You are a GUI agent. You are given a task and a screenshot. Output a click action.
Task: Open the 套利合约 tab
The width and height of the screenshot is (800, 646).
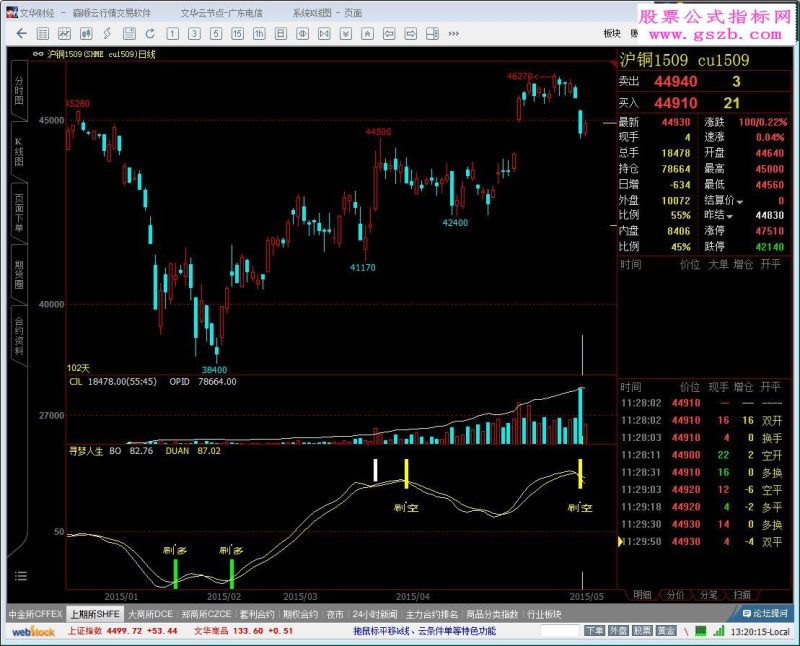pyautogui.click(x=257, y=614)
